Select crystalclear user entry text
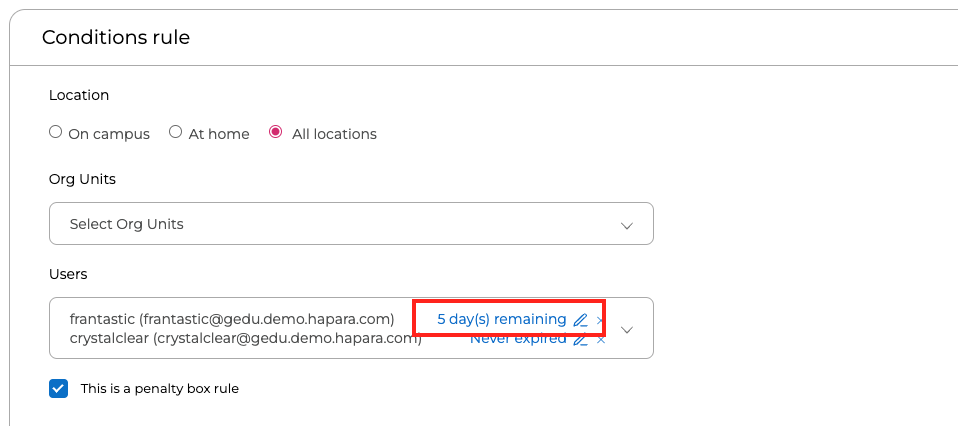Image resolution: width=958 pixels, height=426 pixels. 246,339
